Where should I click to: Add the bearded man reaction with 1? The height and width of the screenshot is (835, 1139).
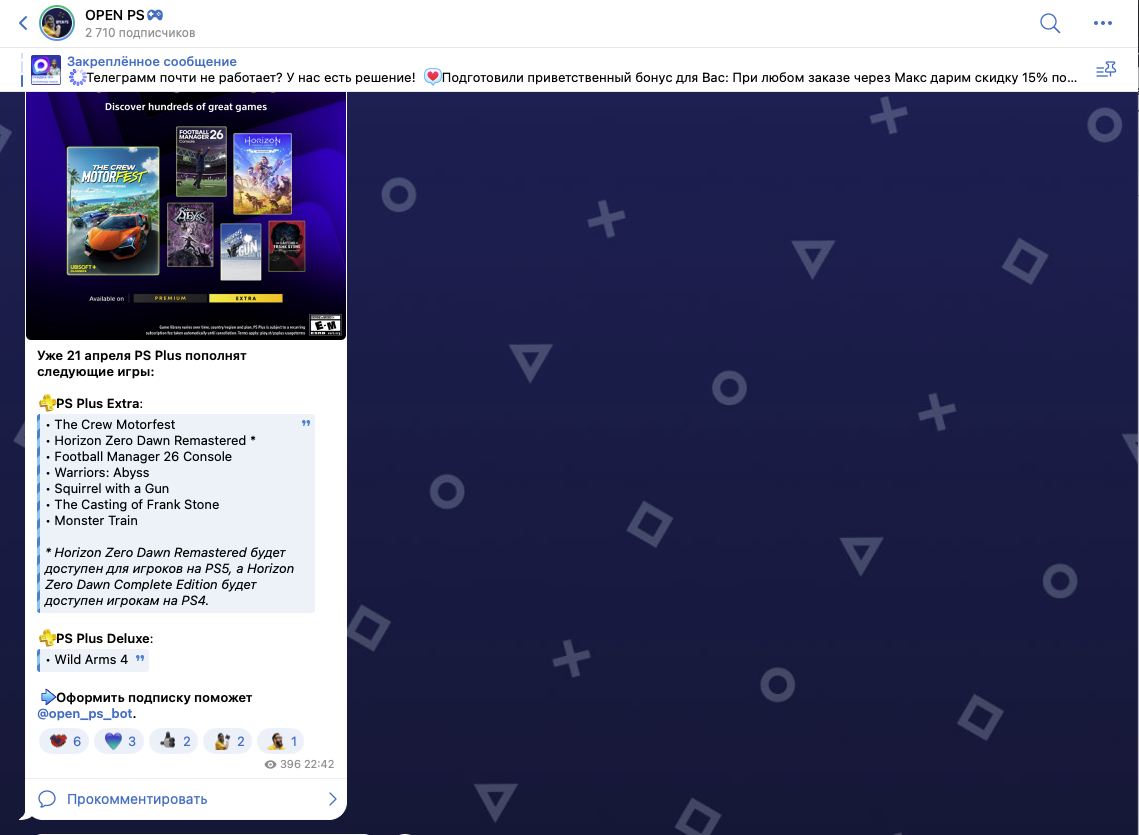281,741
